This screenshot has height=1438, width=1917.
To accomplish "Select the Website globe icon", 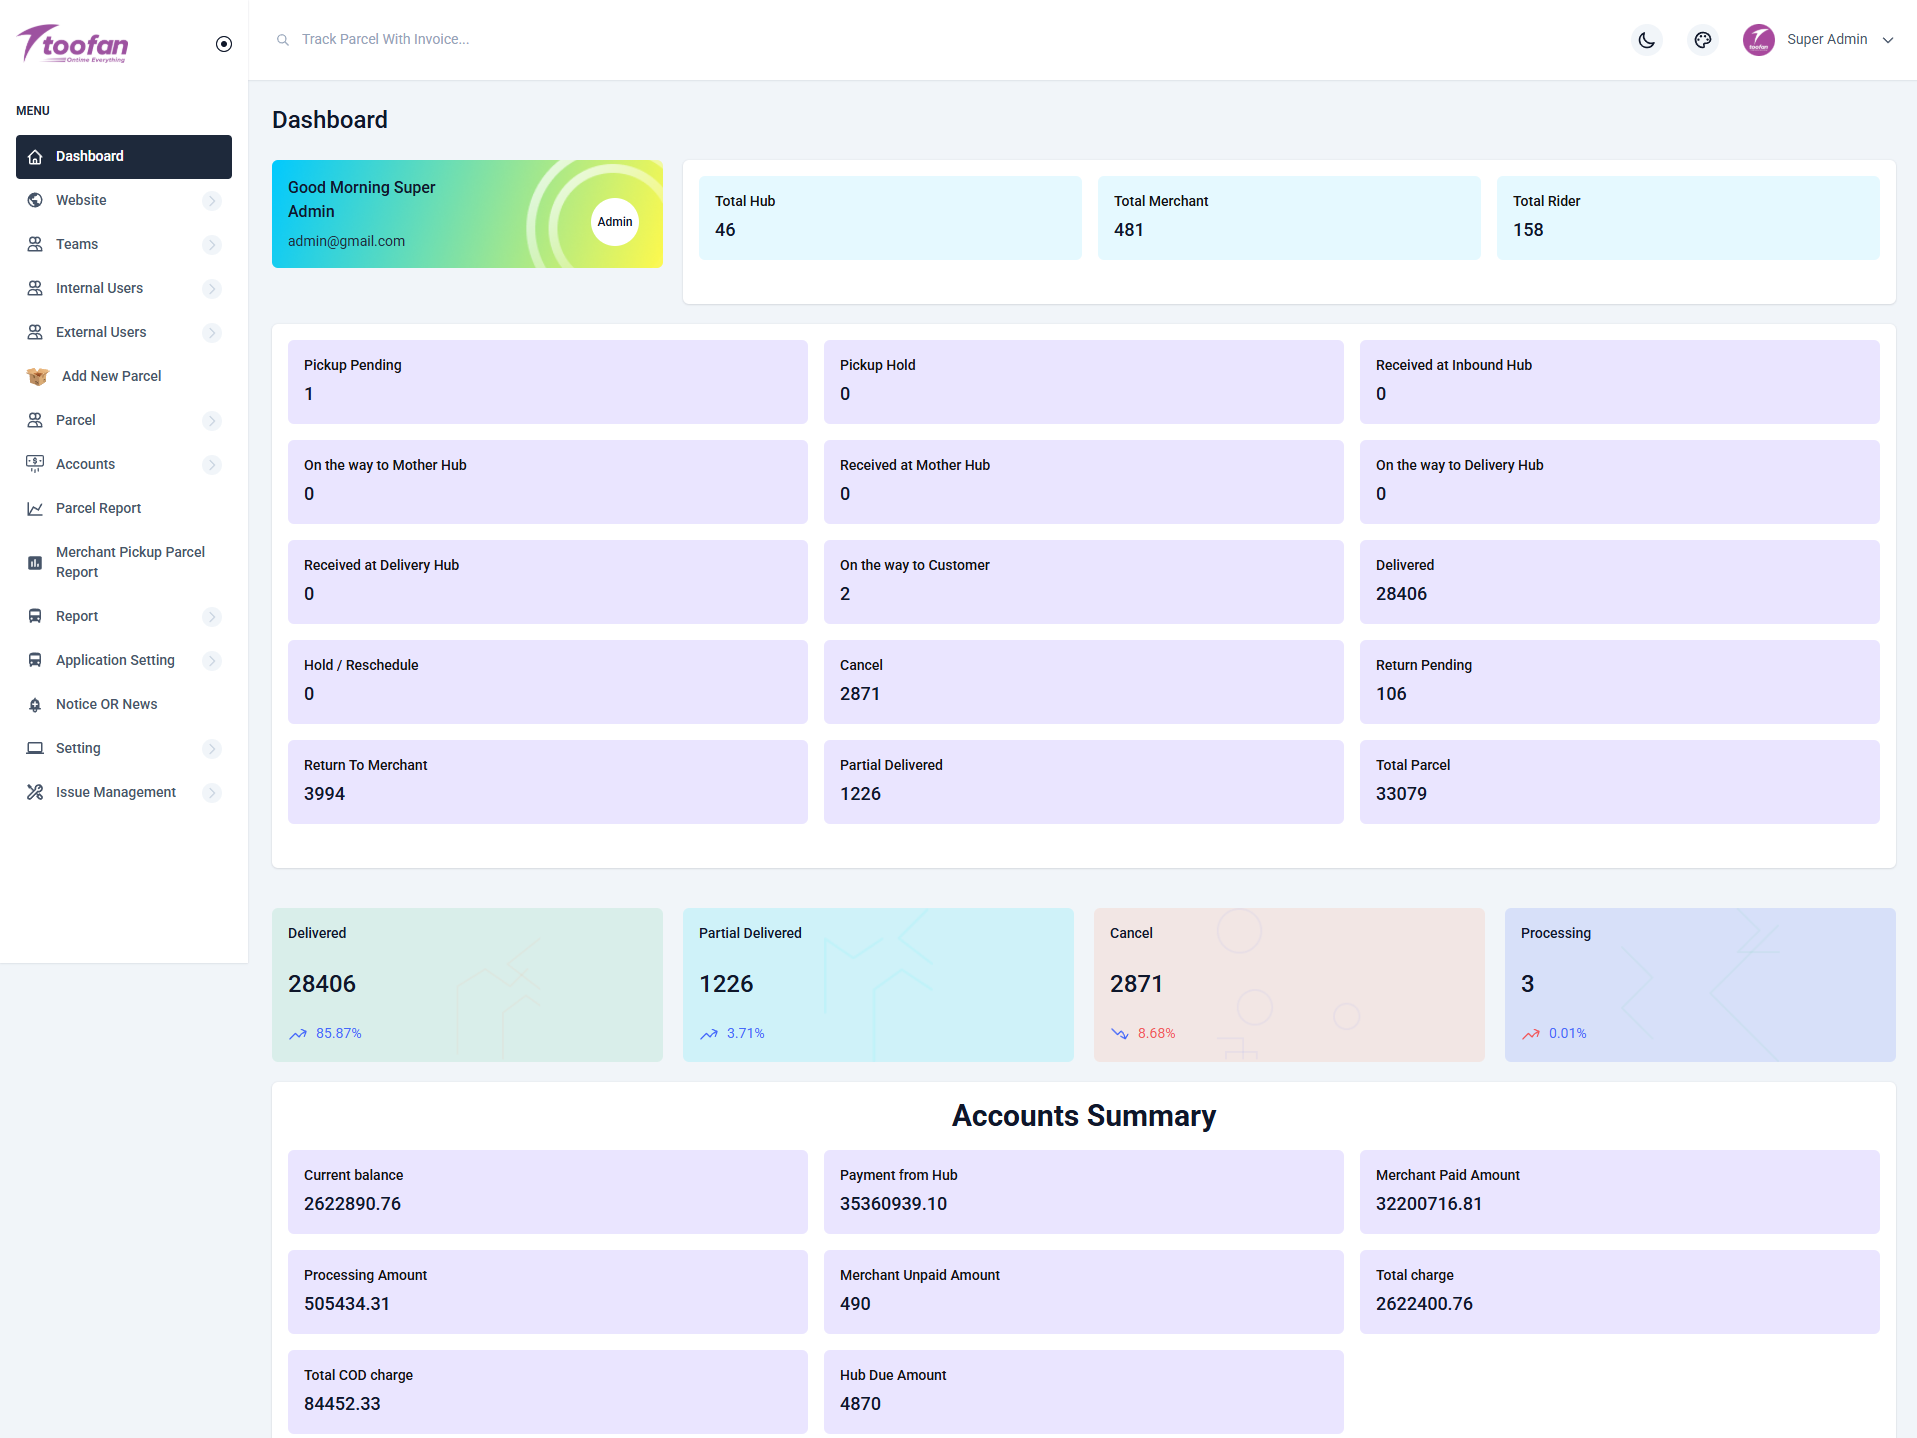I will 35,200.
